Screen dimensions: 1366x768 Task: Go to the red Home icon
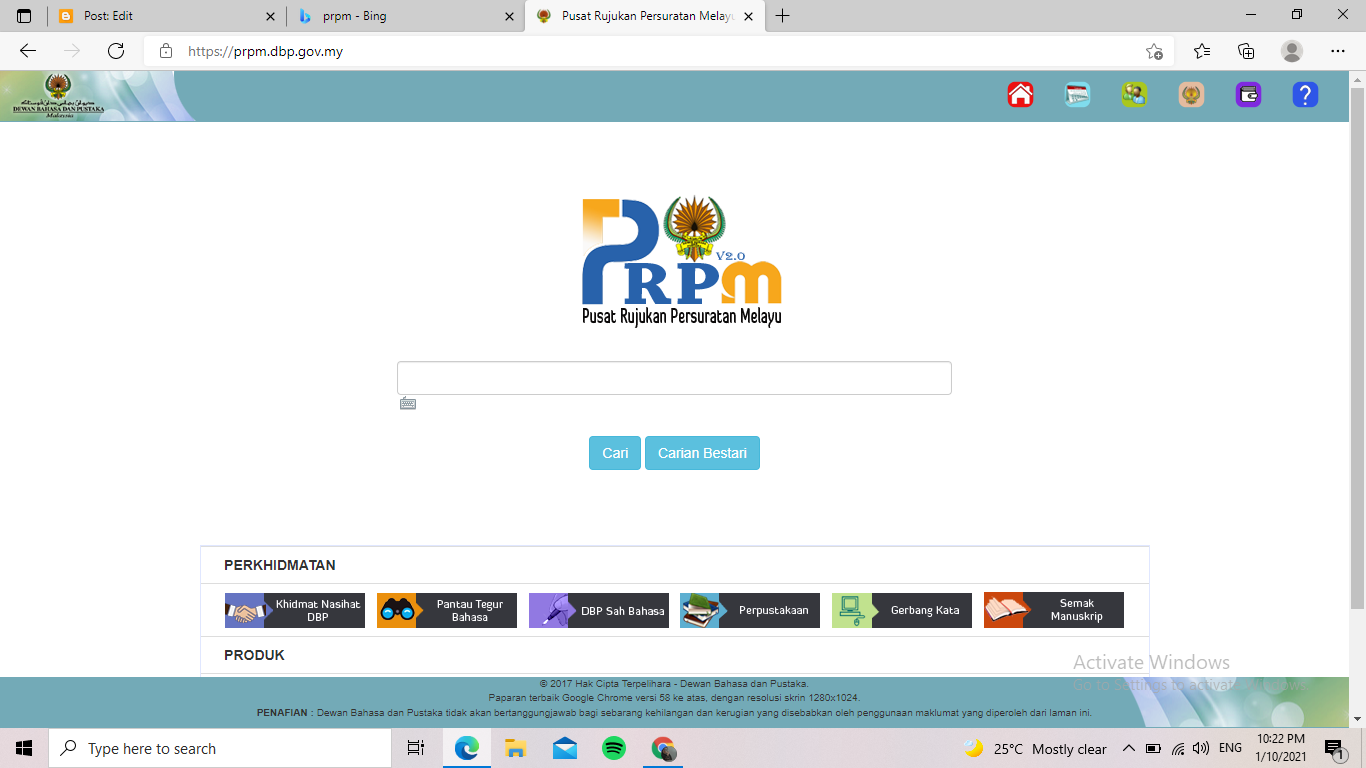click(x=1020, y=95)
